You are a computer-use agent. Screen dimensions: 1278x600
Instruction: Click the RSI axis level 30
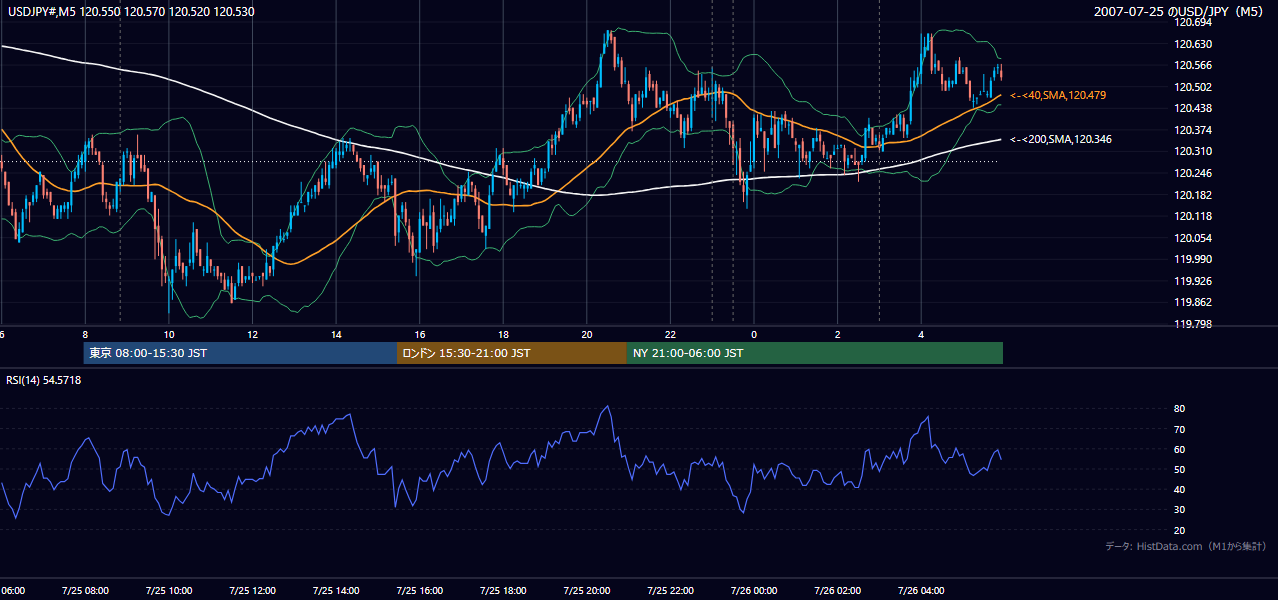(x=1180, y=510)
